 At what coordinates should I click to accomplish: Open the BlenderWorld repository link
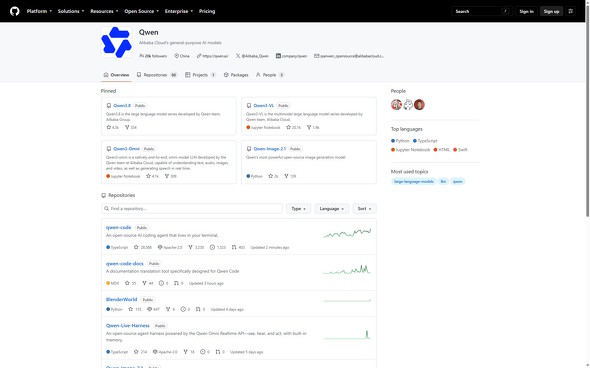pos(122,300)
